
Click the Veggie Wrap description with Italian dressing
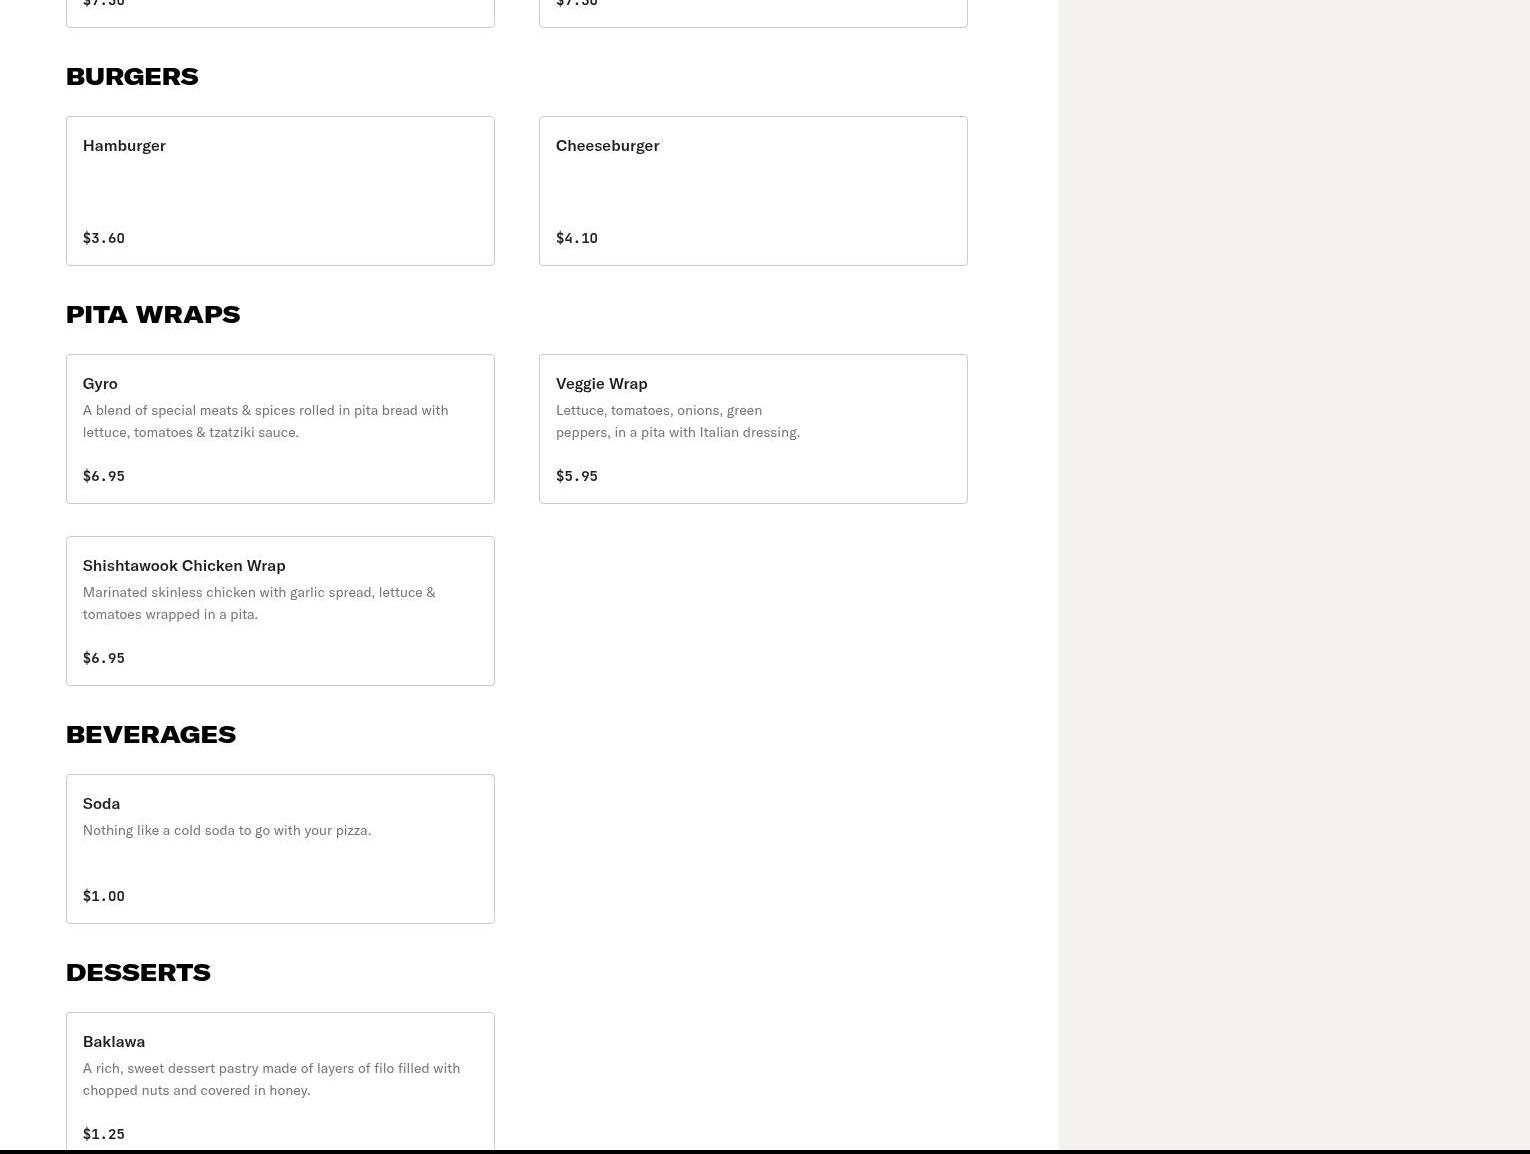pos(678,421)
